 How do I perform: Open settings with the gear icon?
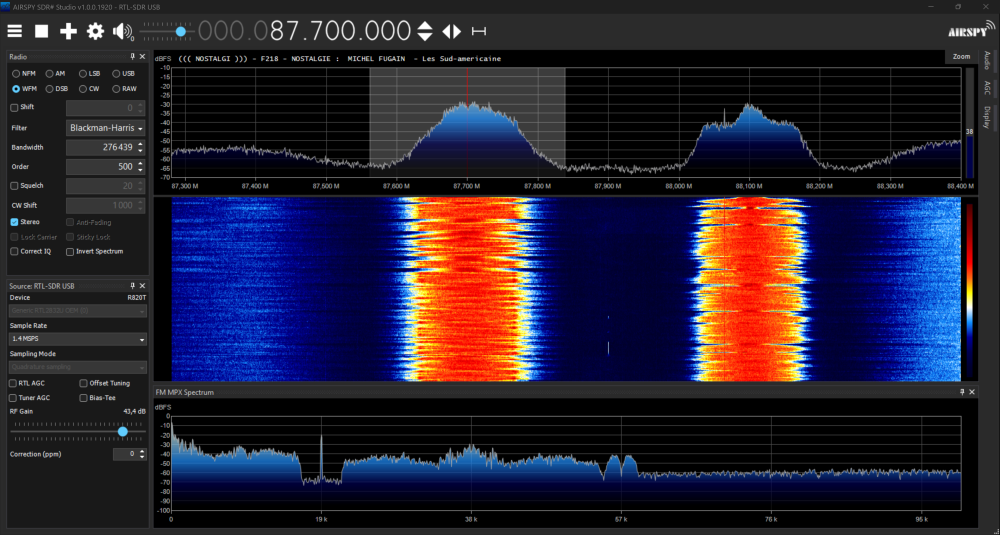tap(96, 31)
